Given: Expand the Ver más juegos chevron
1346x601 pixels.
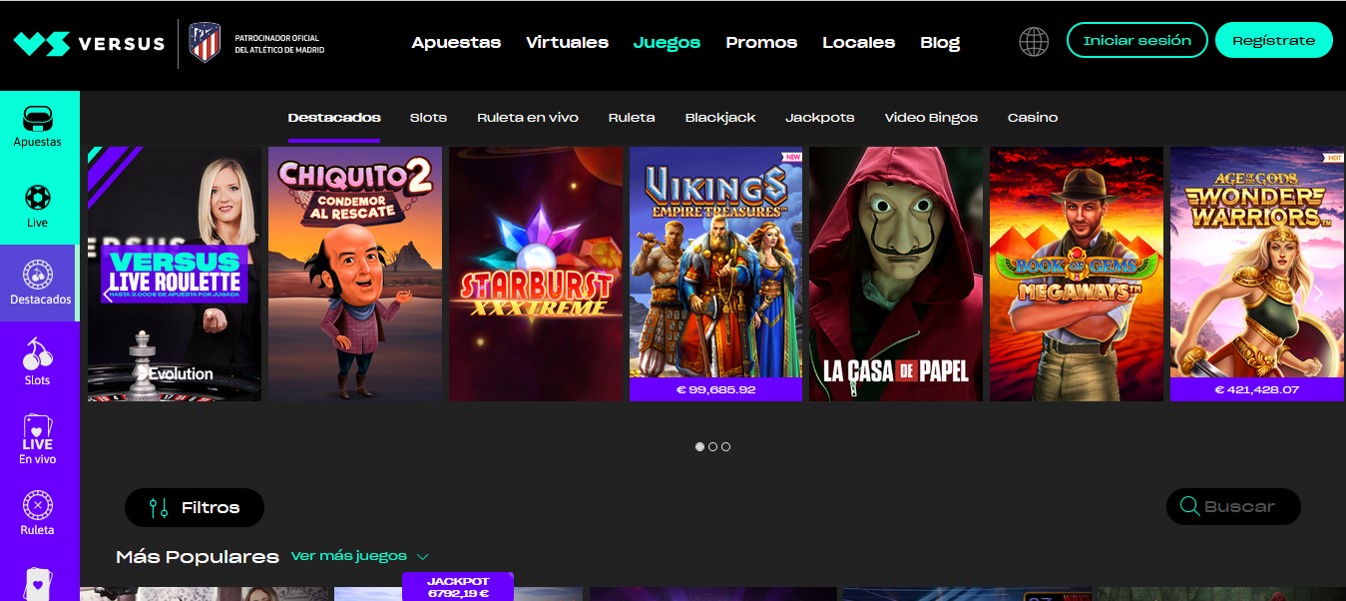Looking at the screenshot, I should (x=422, y=556).
